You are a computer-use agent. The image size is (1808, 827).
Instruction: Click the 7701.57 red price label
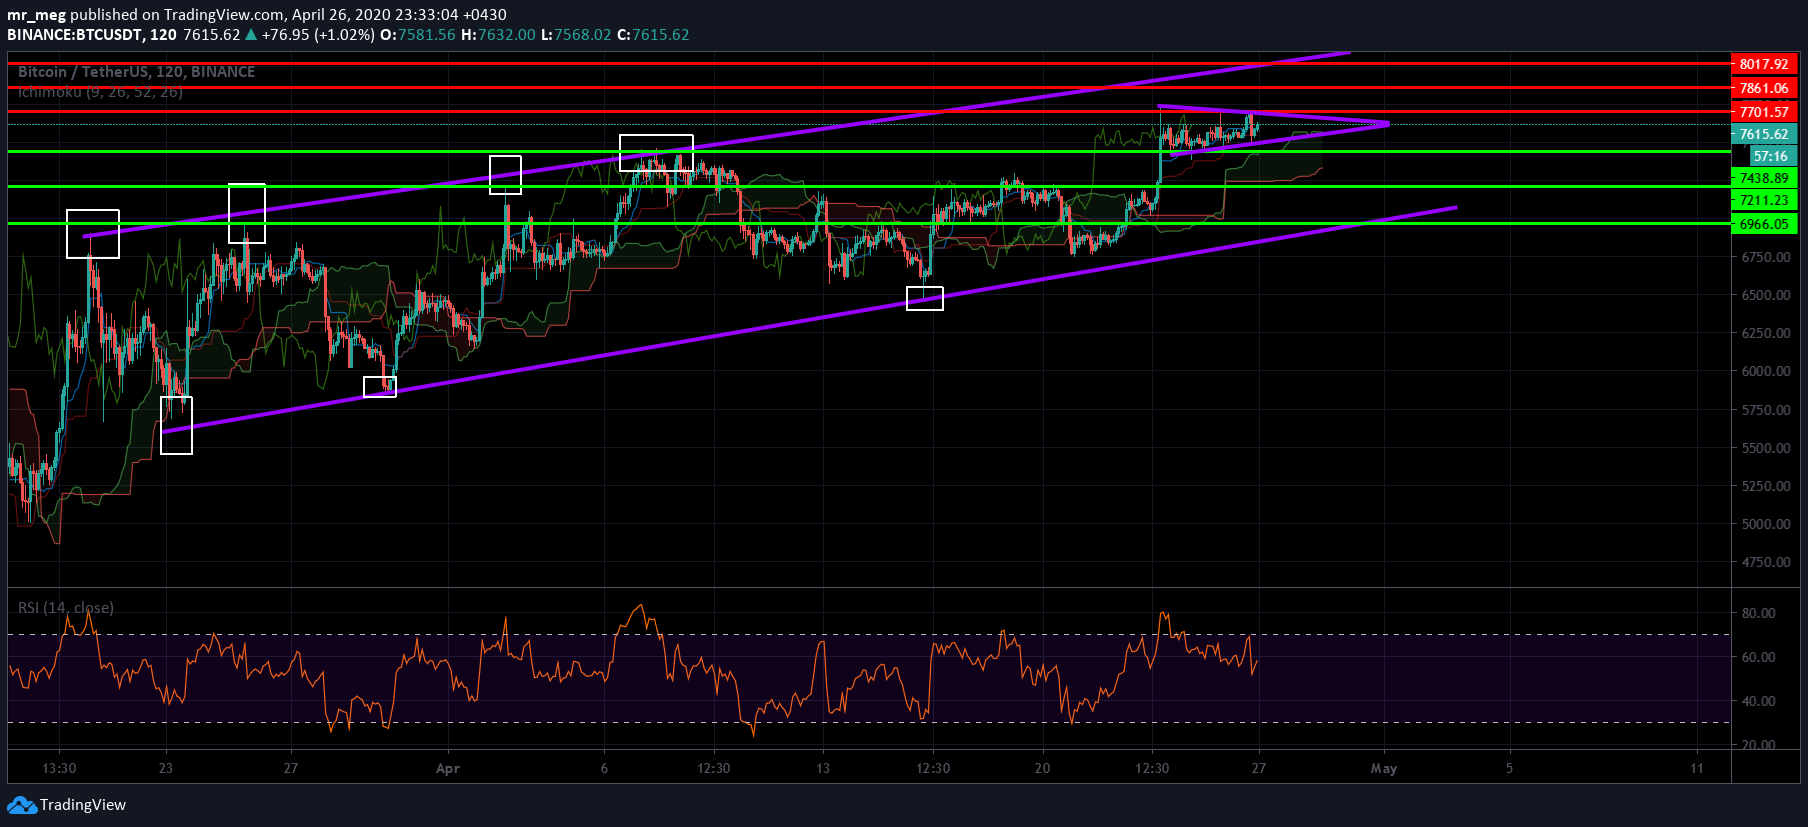(1764, 112)
